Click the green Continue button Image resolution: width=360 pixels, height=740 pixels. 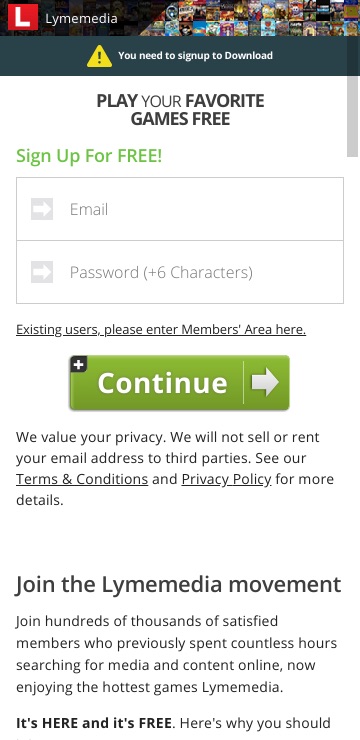(179, 383)
